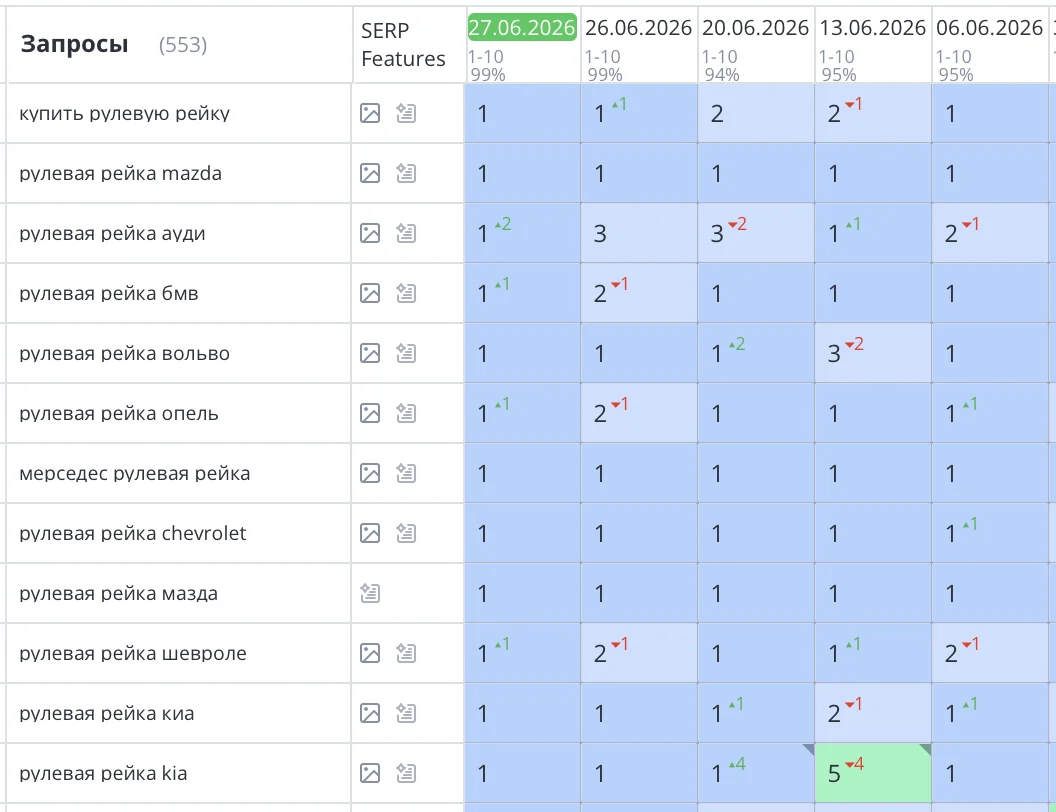This screenshot has height=812, width=1056.
Task: Click corner marker on kia 20.06.2026 cell
Action: pos(810,749)
